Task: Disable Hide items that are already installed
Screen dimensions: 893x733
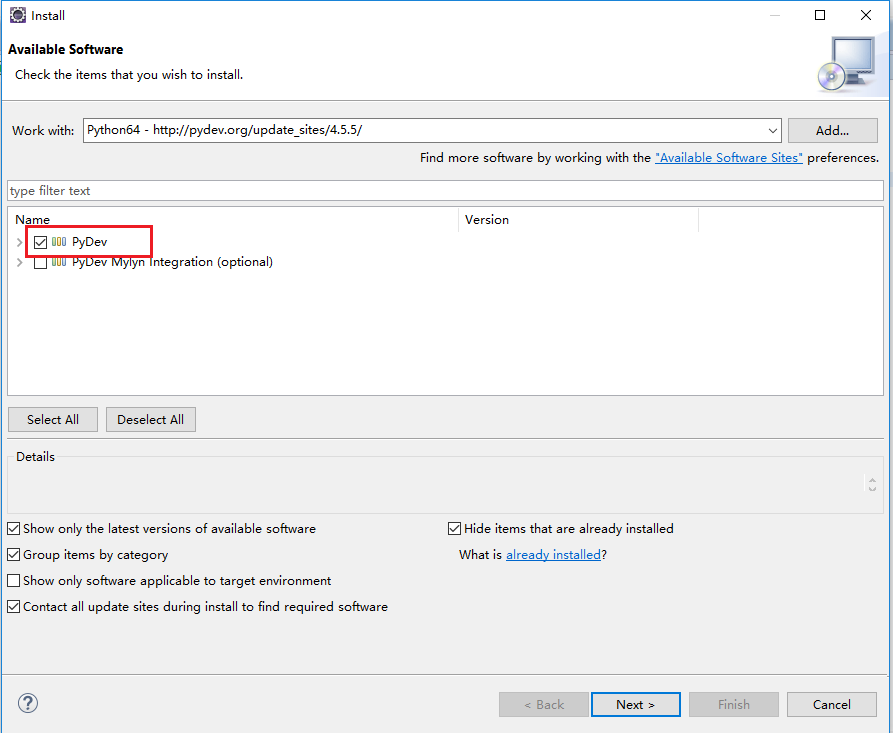Action: click(x=455, y=529)
